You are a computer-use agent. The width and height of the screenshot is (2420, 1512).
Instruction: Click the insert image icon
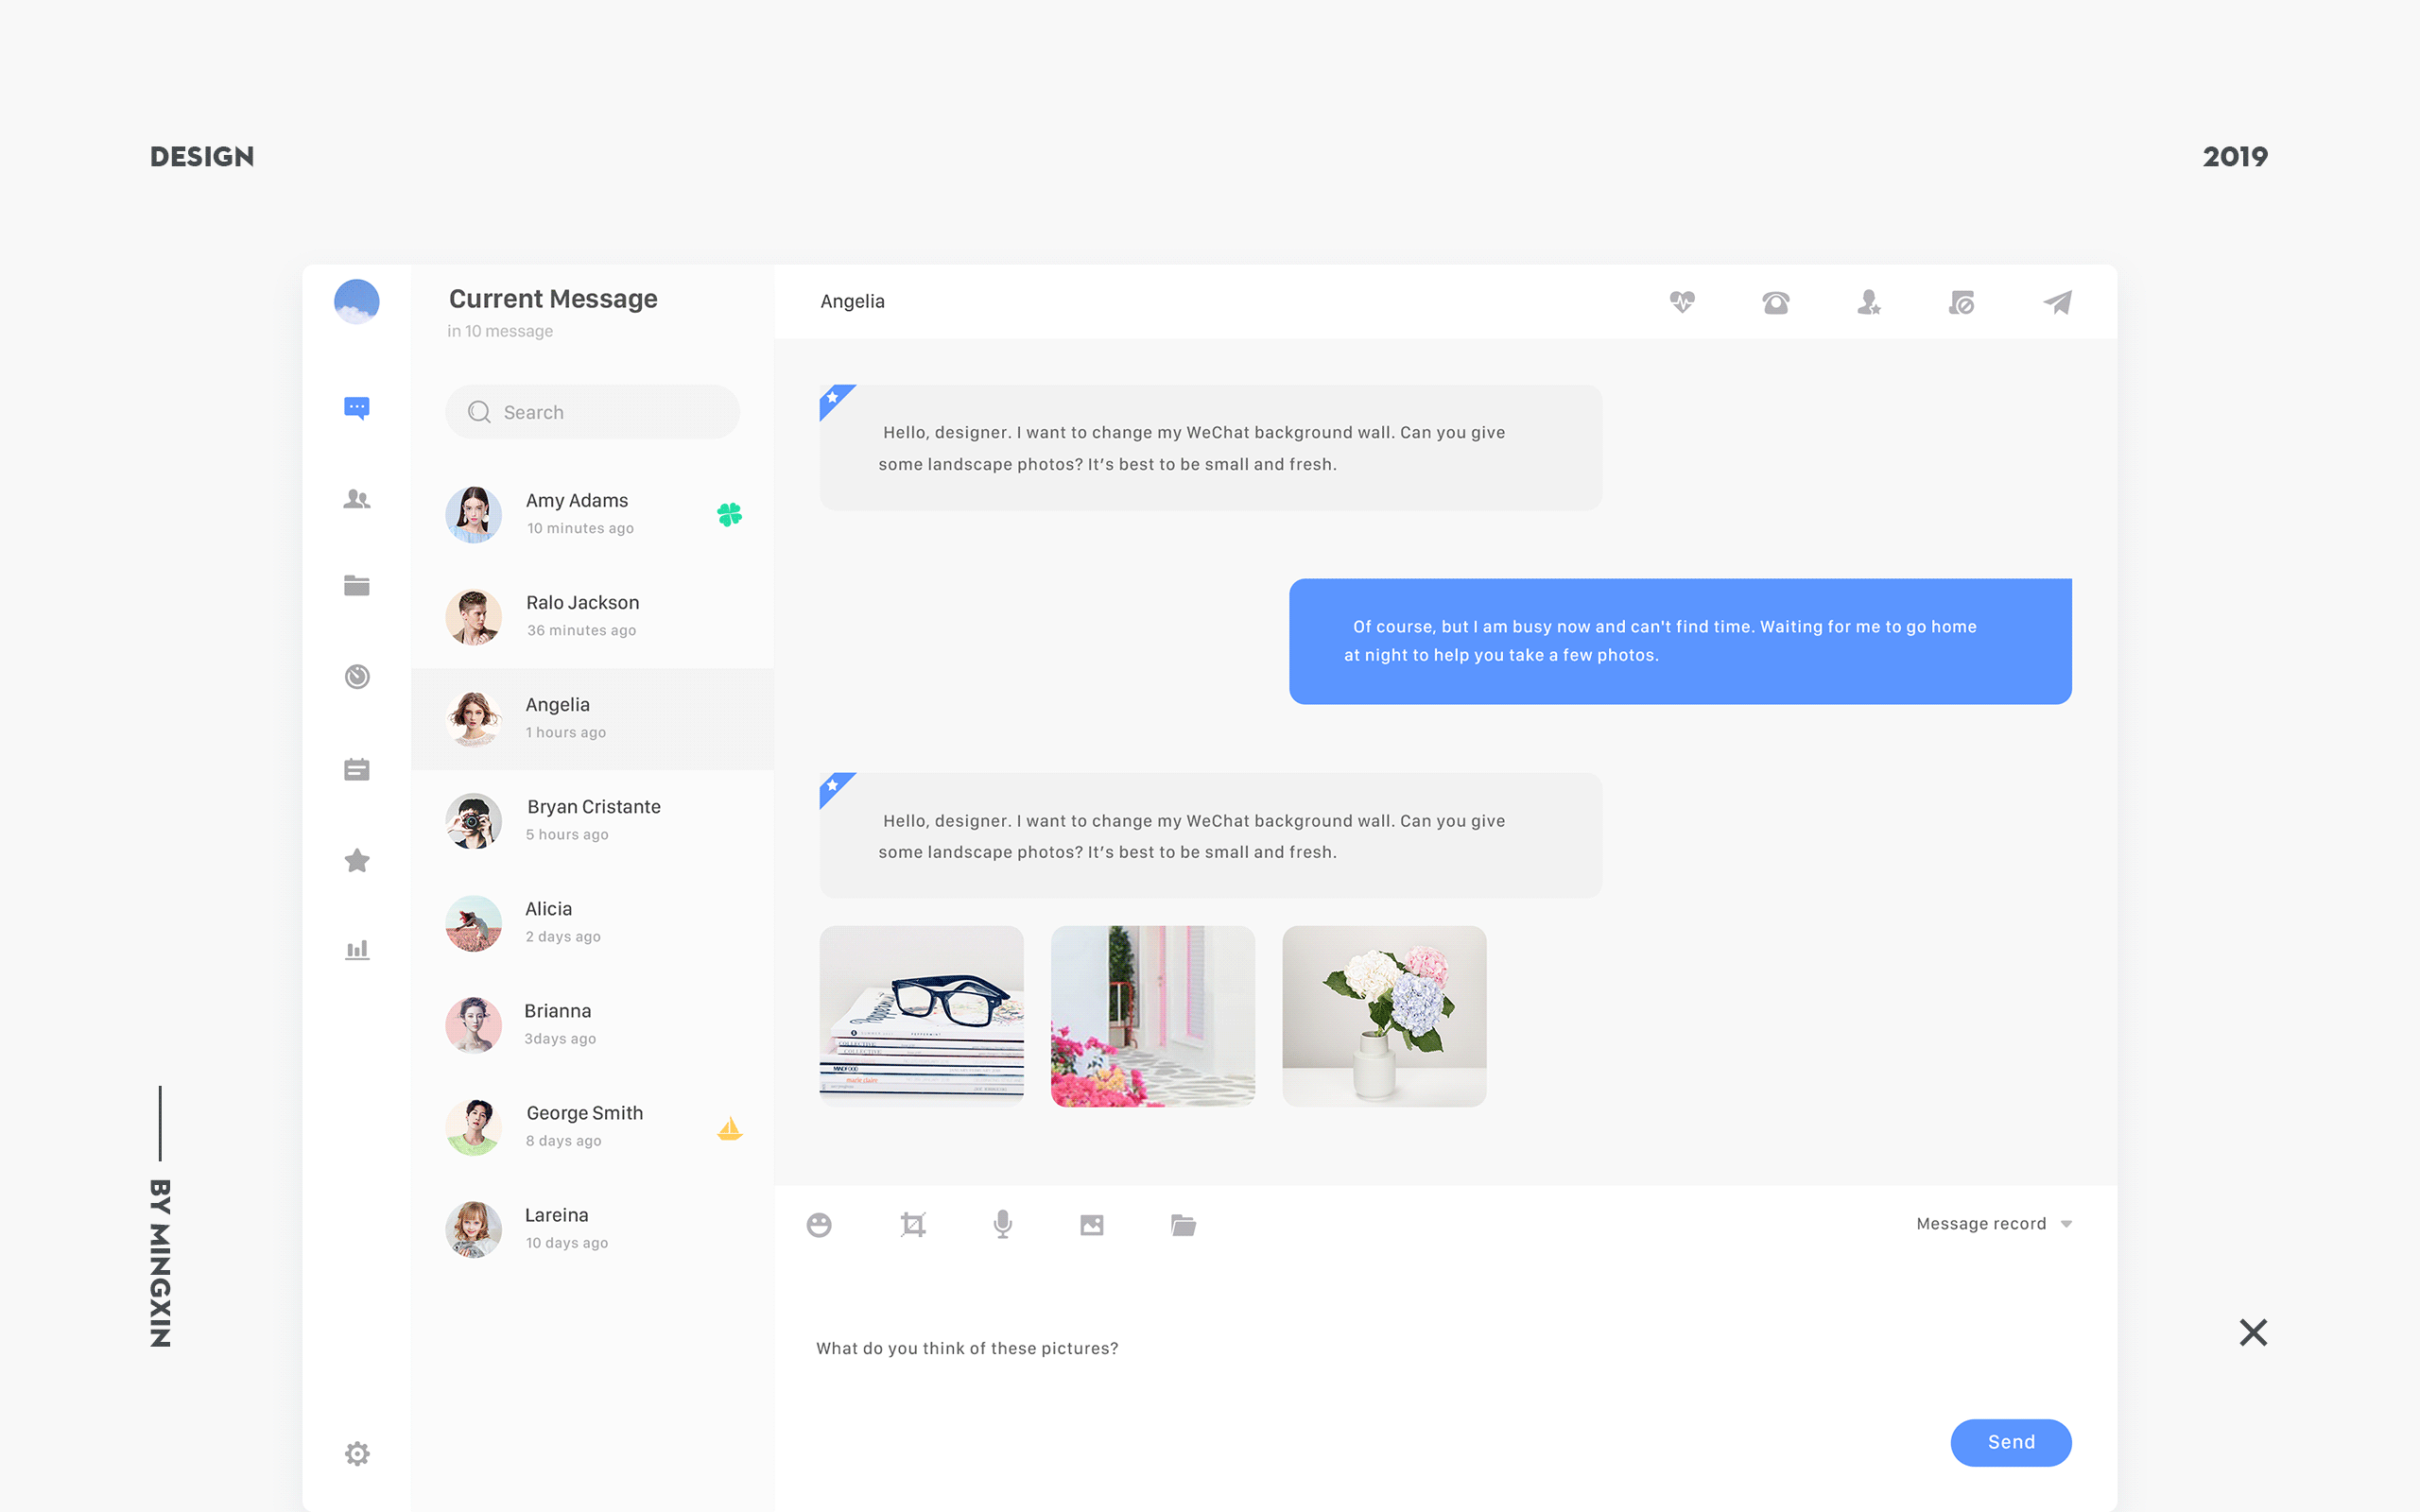tap(1091, 1225)
